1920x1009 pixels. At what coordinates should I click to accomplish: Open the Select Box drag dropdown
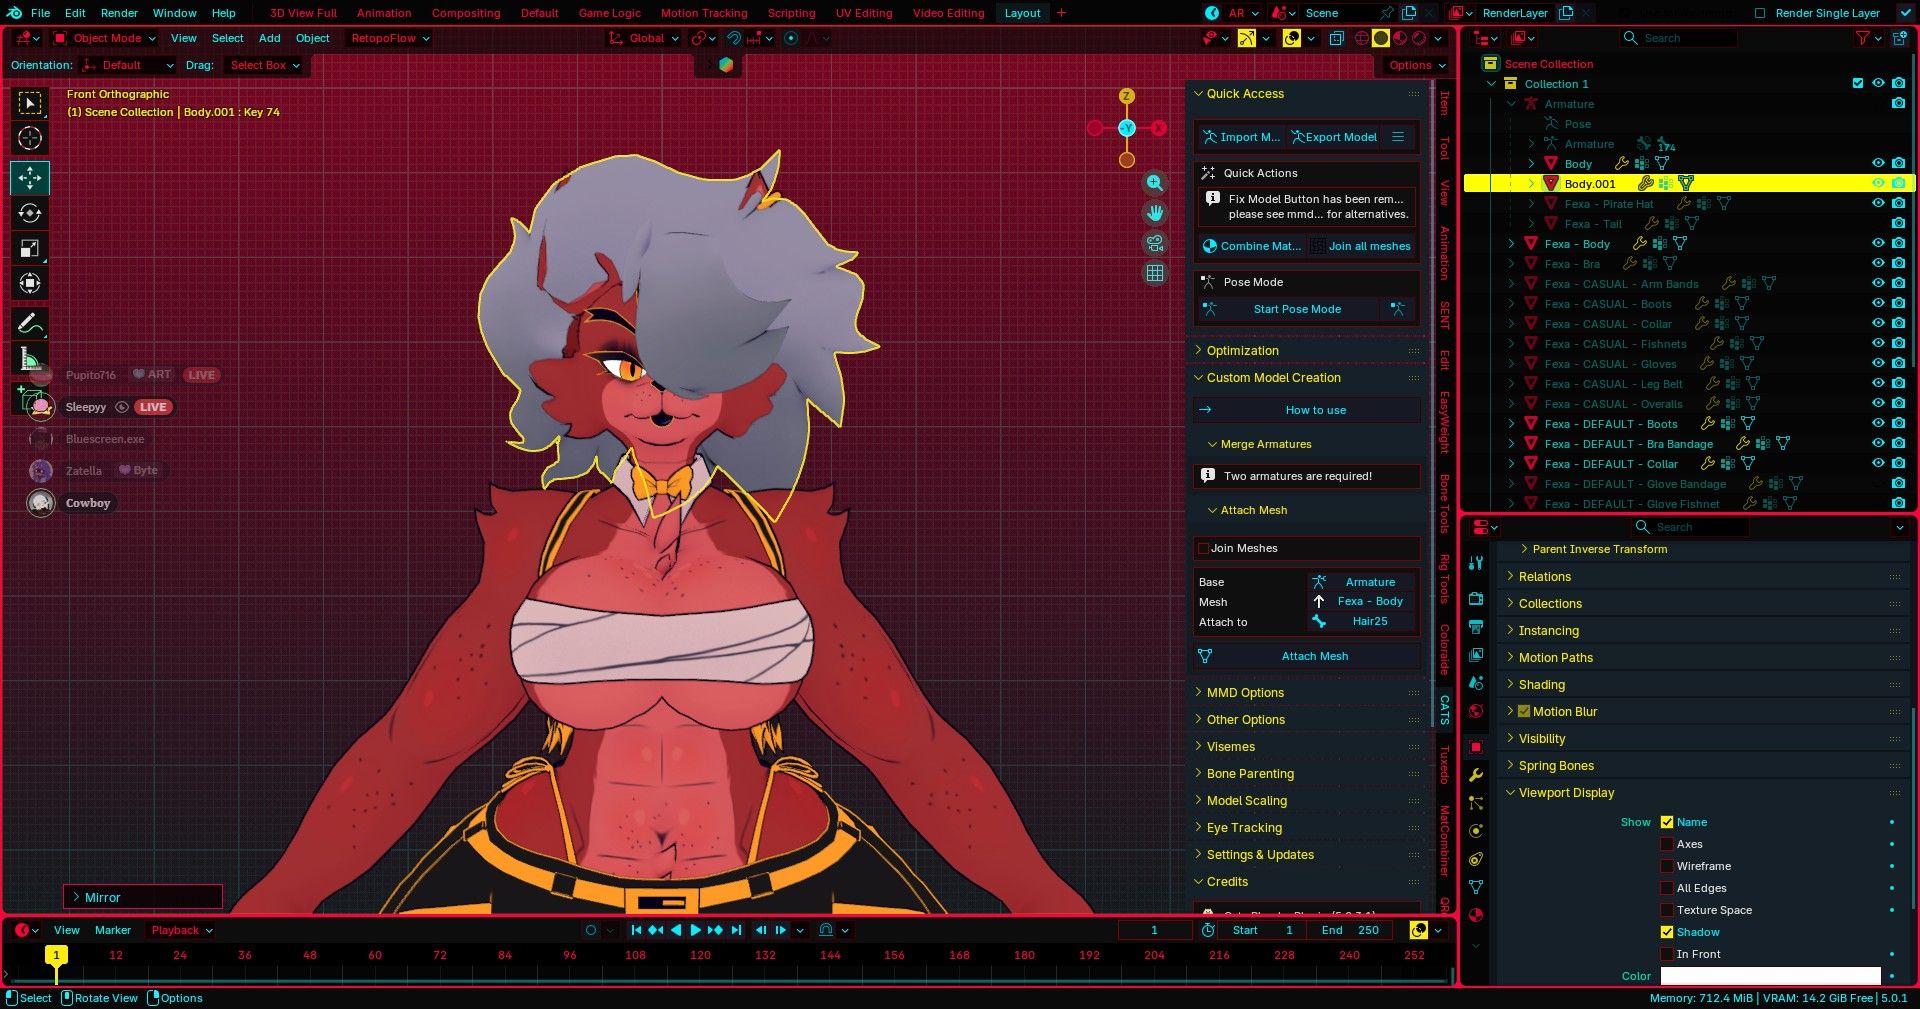click(264, 65)
